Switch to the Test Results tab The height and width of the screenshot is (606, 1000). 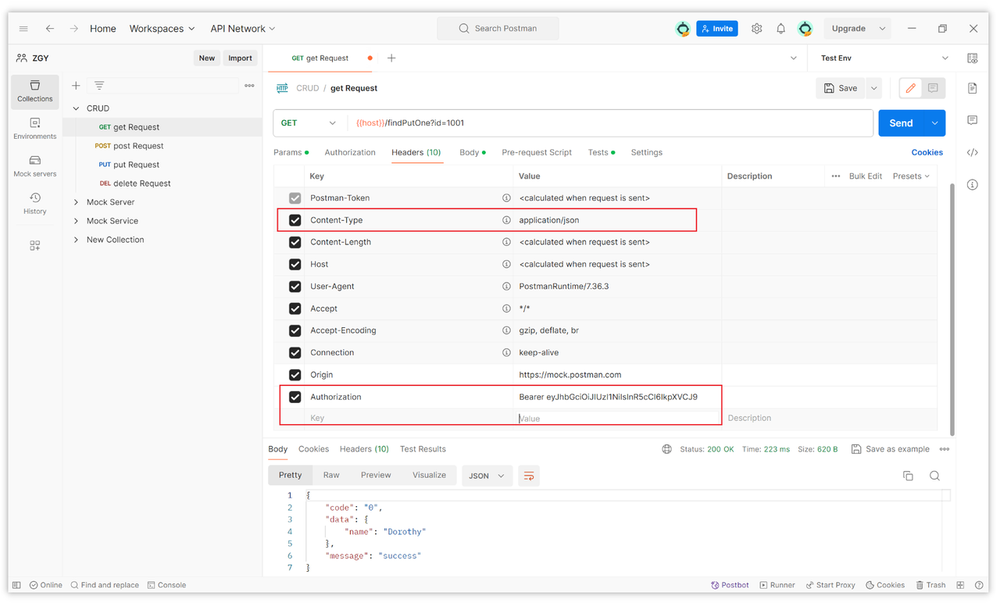[x=423, y=449]
